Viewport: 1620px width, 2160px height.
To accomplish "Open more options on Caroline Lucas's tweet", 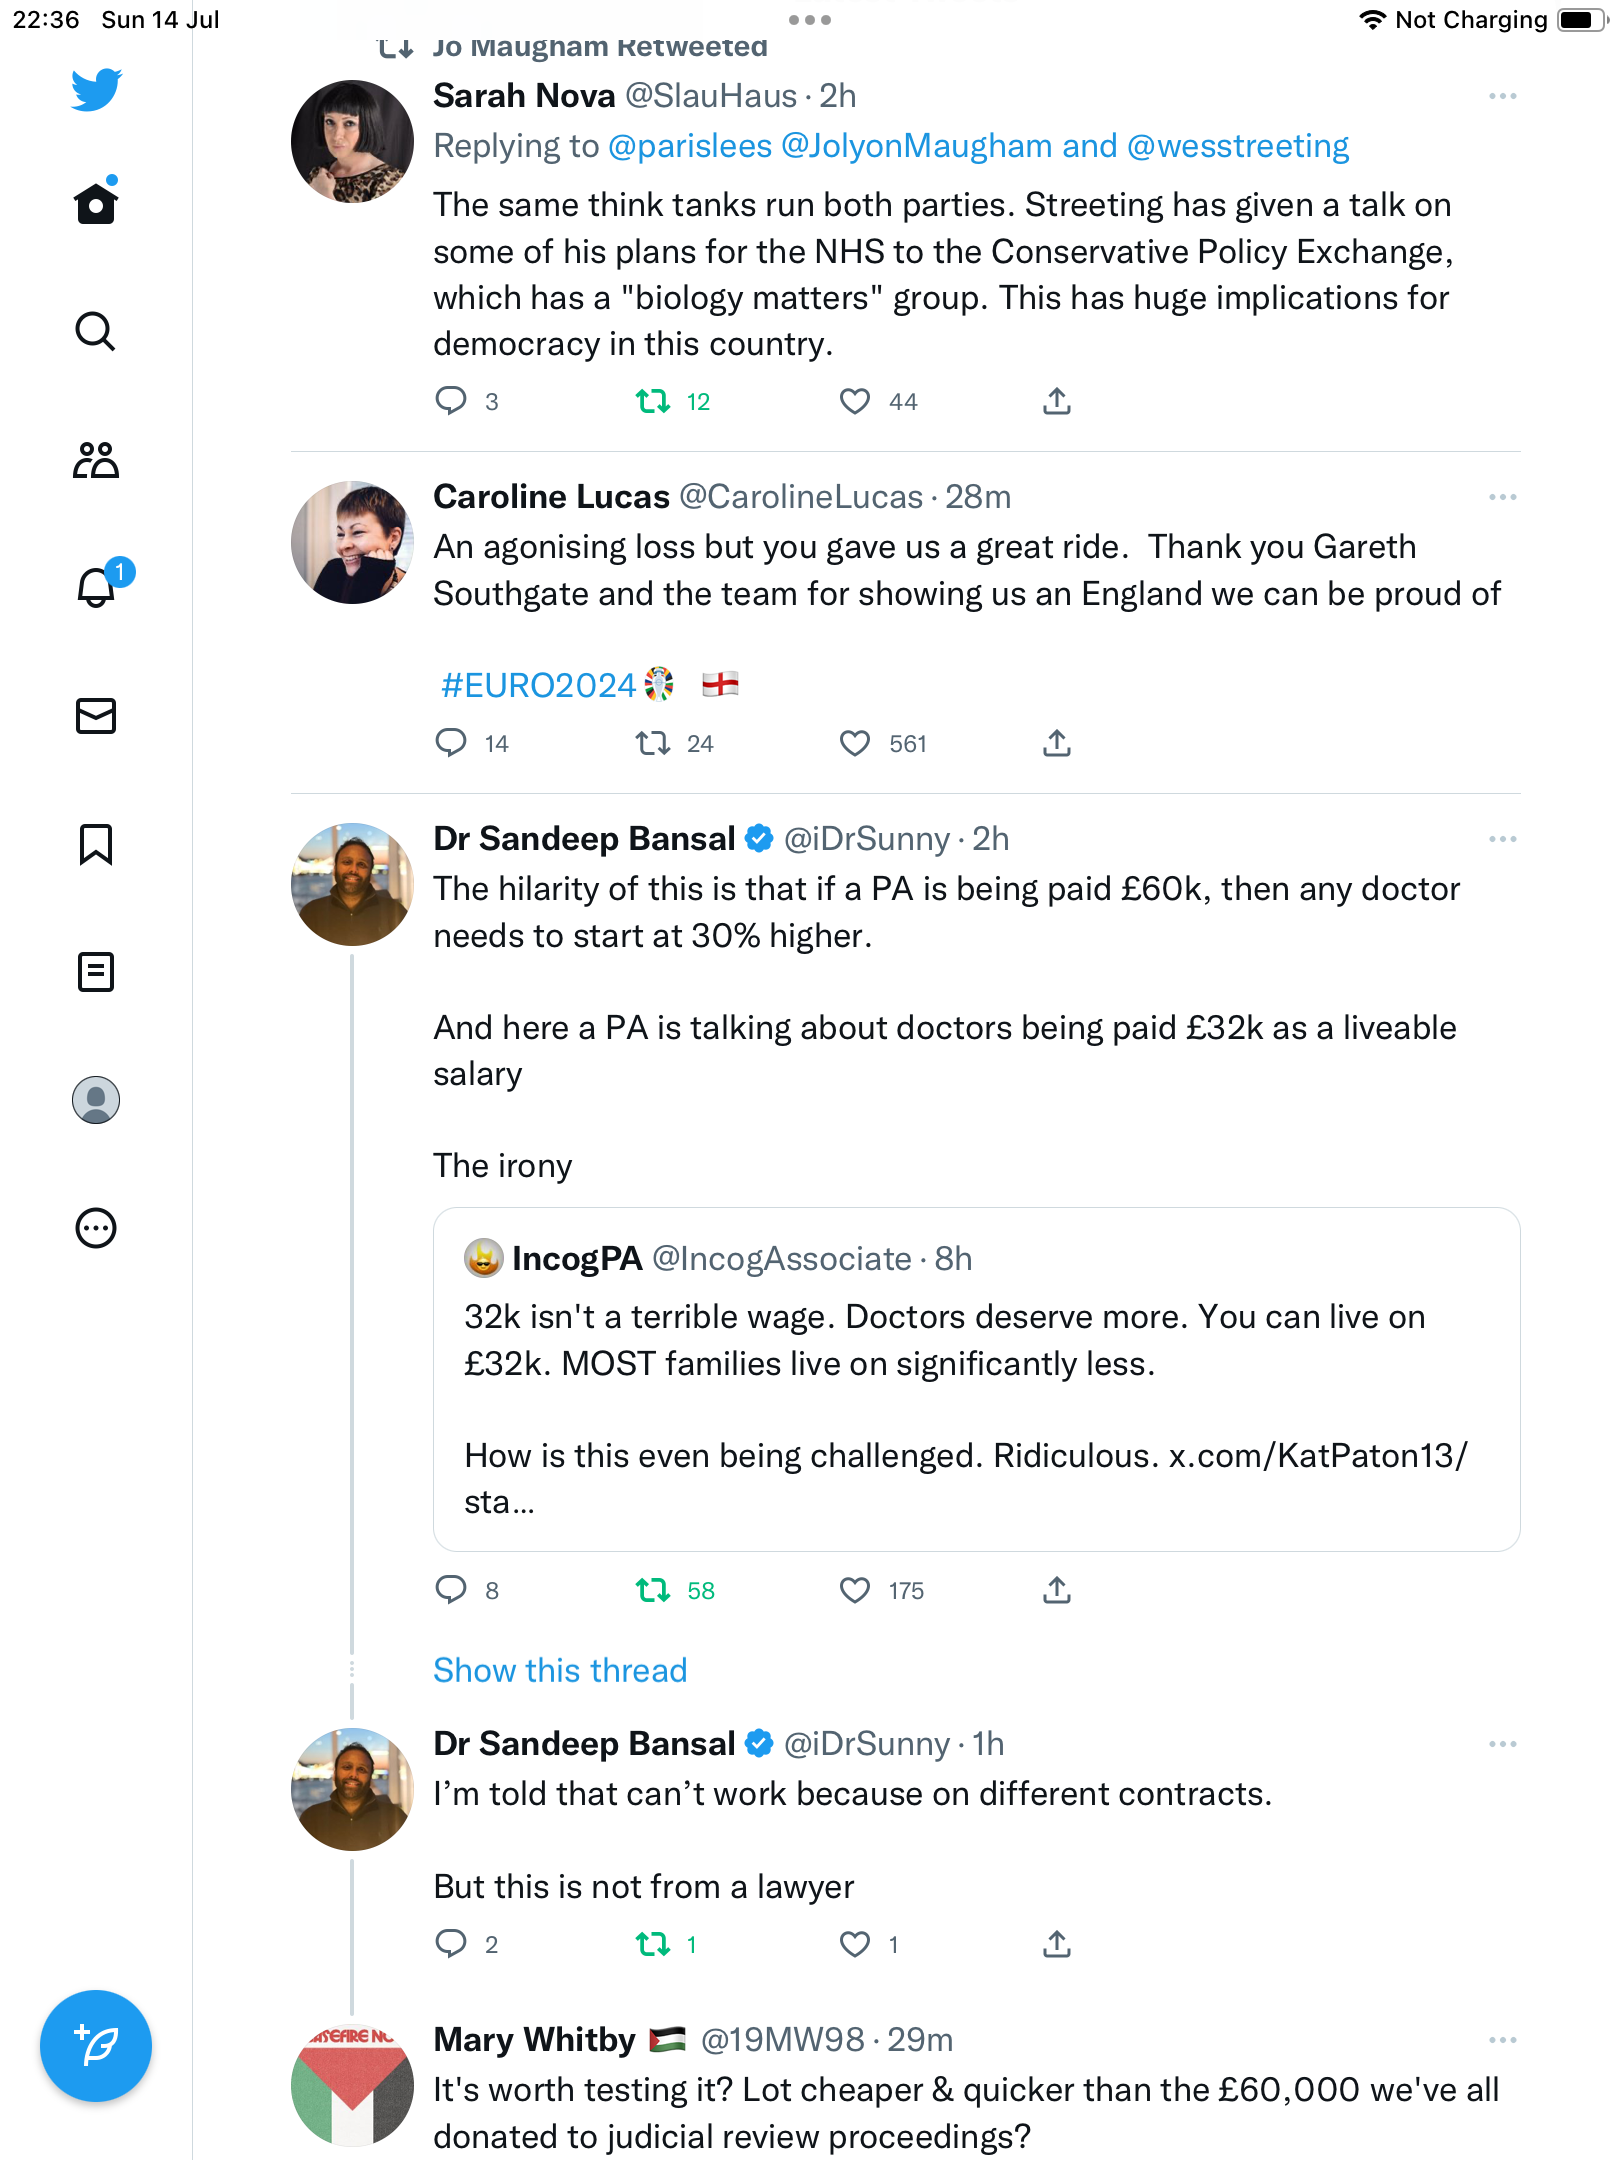I will click(x=1502, y=497).
